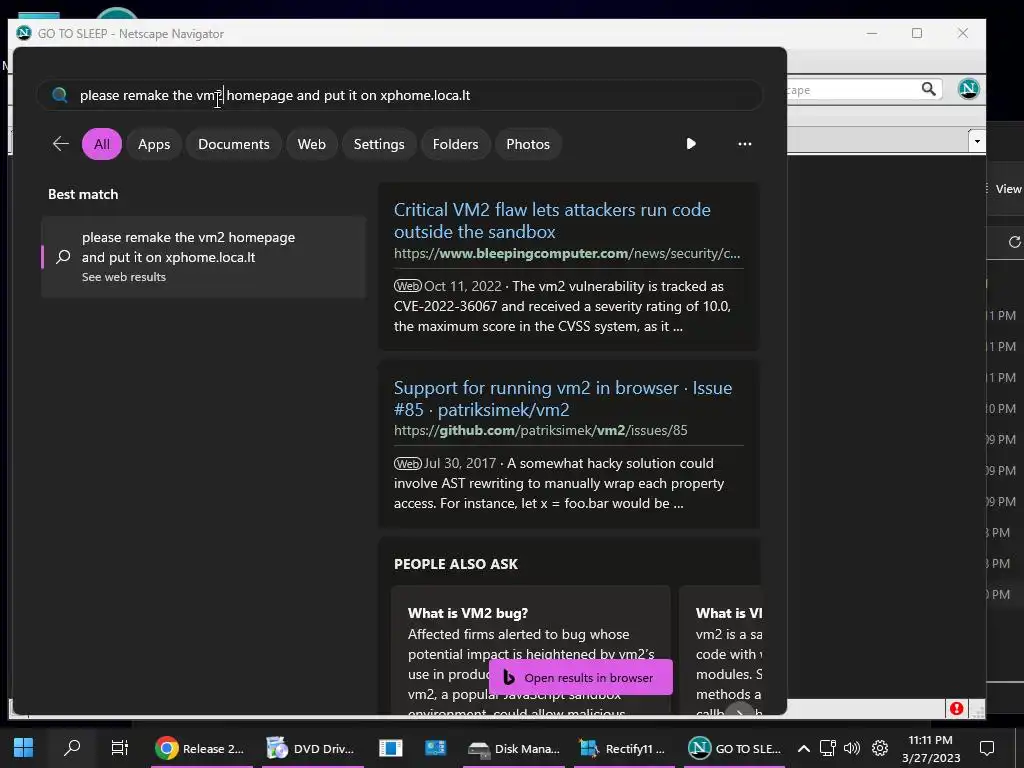The image size is (1024, 768).
Task: Open Task View from the taskbar
Action: (x=120, y=748)
